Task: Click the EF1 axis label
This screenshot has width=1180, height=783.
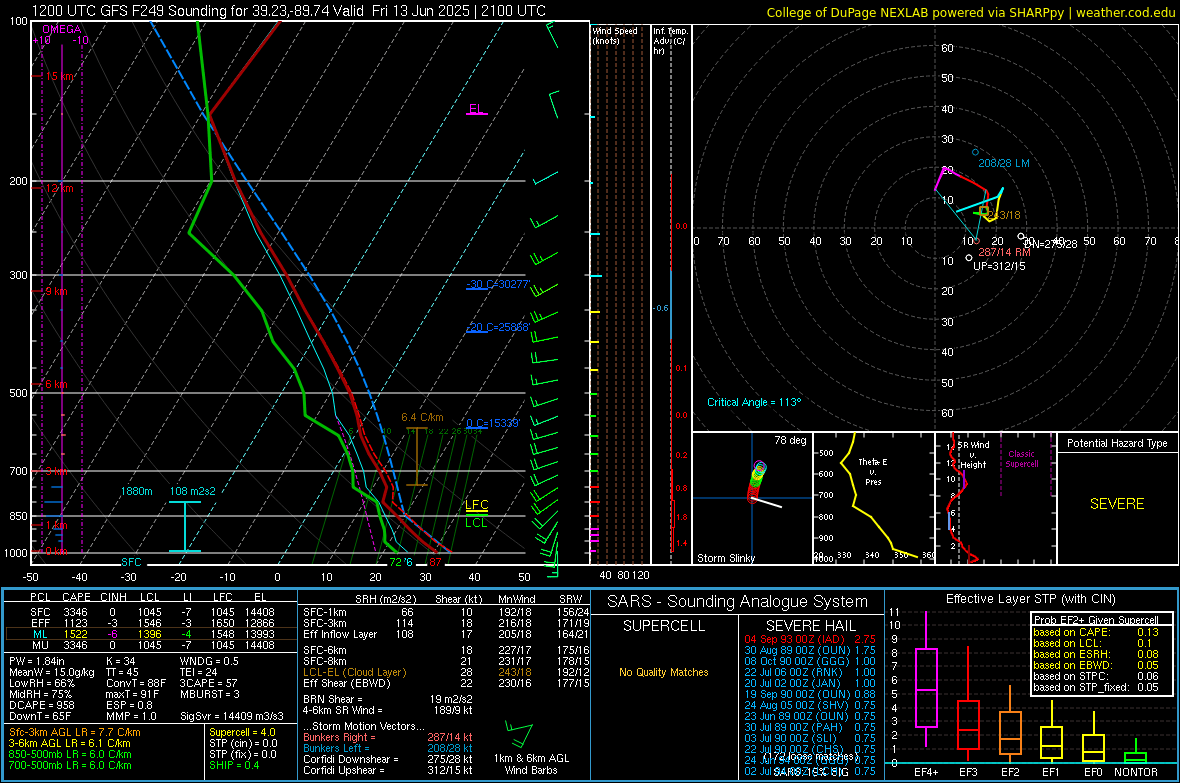Action: (1051, 772)
